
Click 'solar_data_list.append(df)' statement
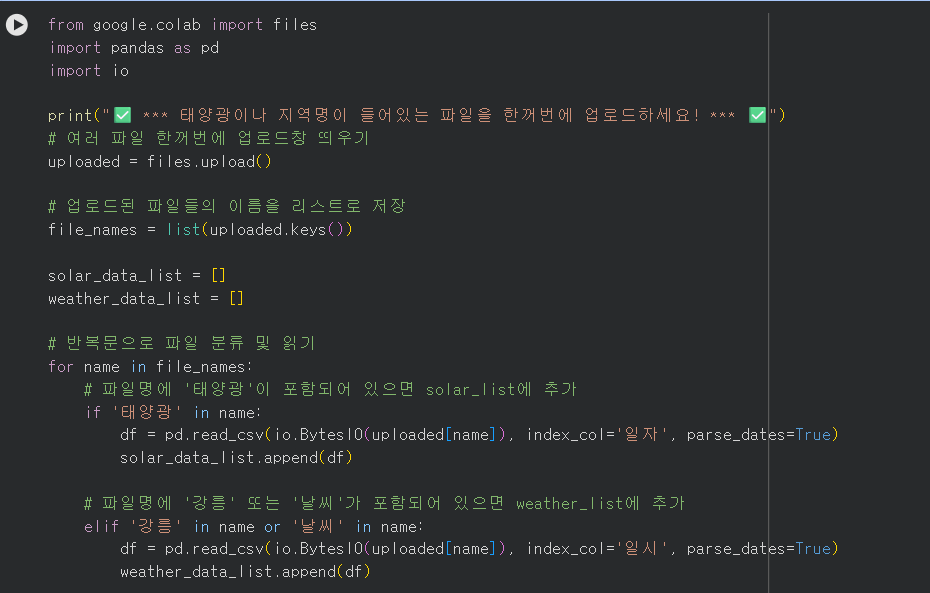pos(236,457)
